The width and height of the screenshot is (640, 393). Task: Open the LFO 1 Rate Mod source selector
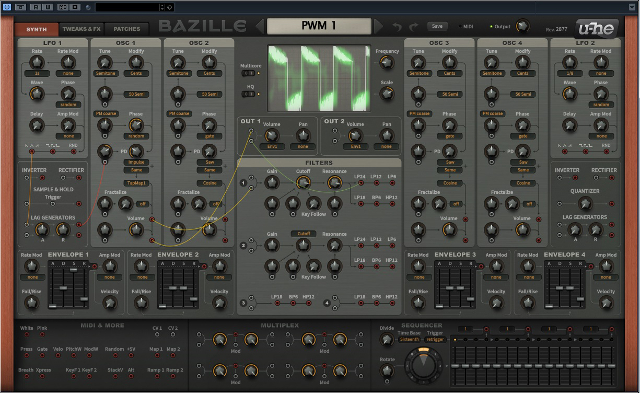coord(68,73)
